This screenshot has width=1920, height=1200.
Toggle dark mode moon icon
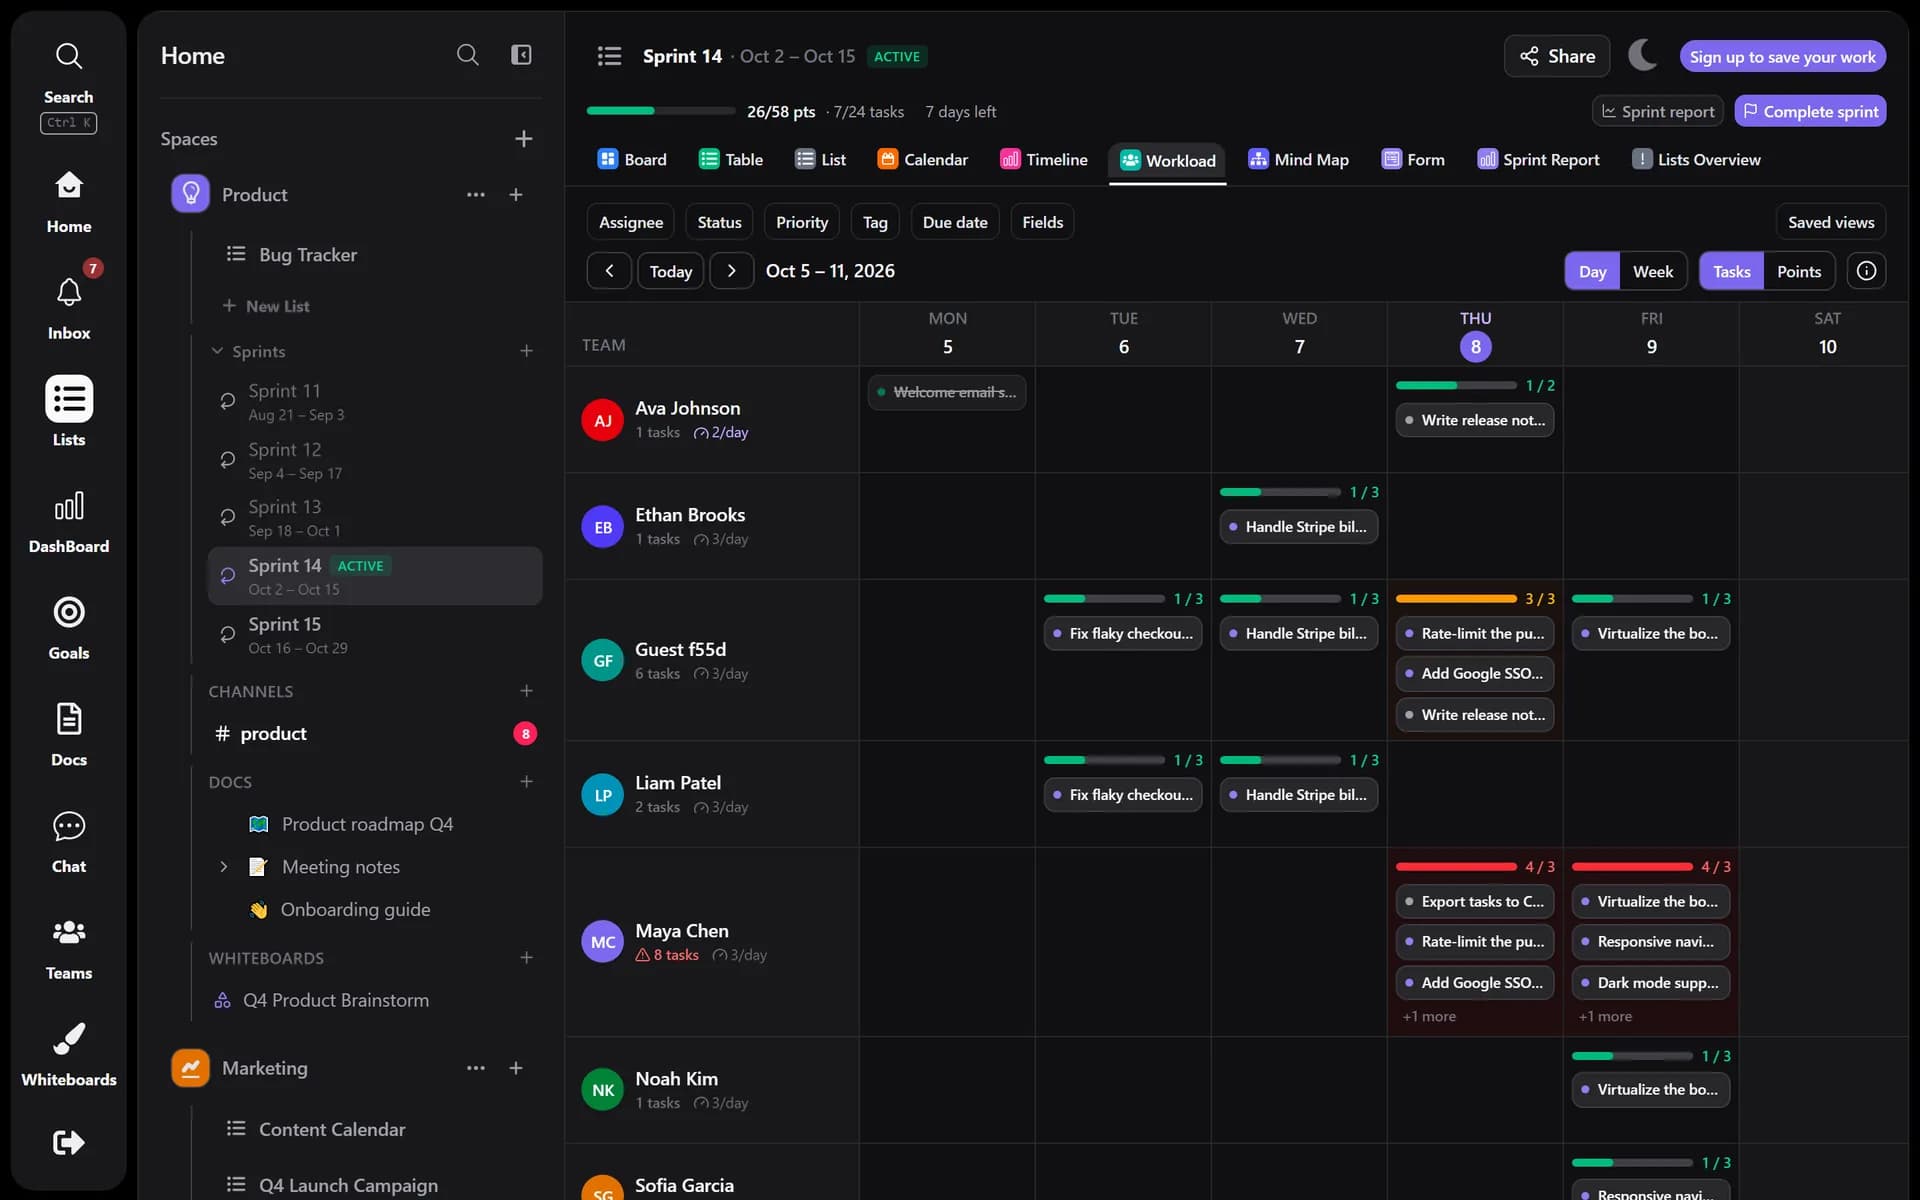1643,55
